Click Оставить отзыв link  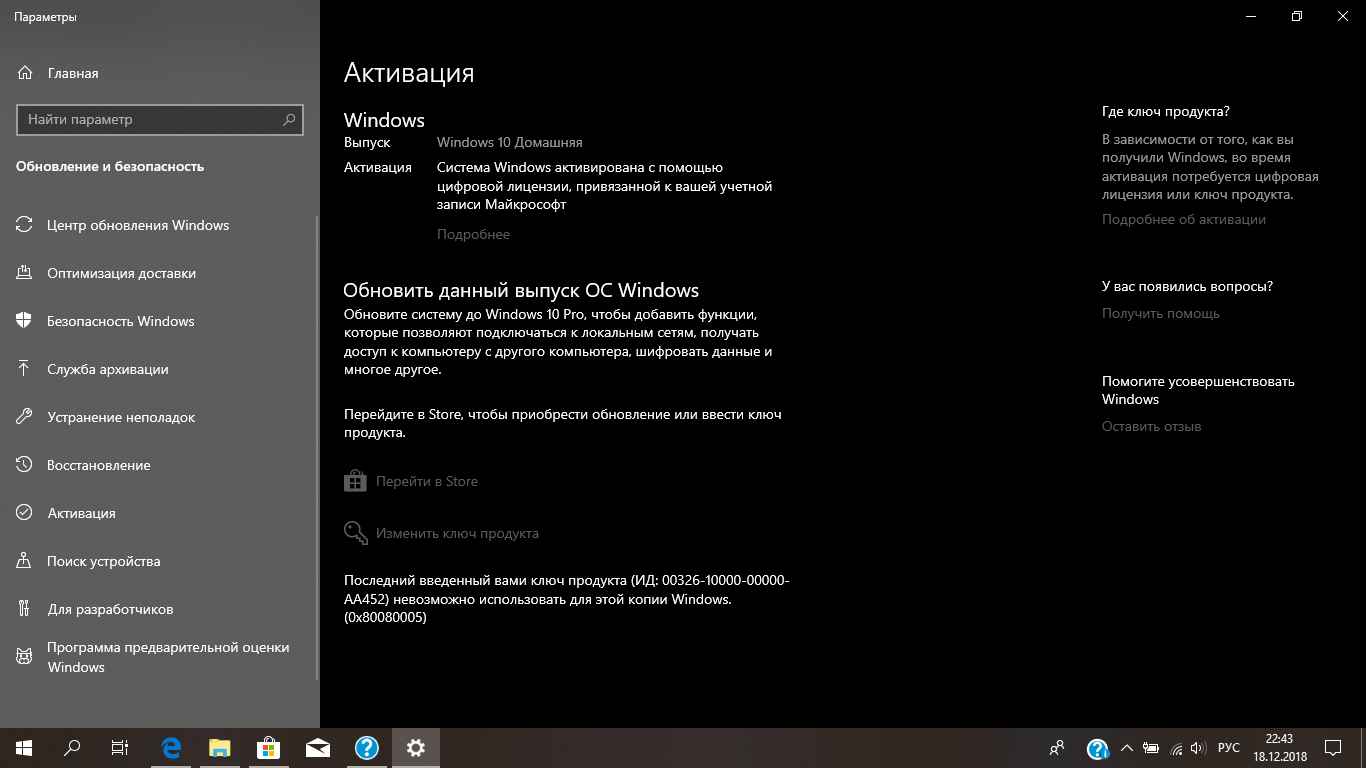[1152, 426]
